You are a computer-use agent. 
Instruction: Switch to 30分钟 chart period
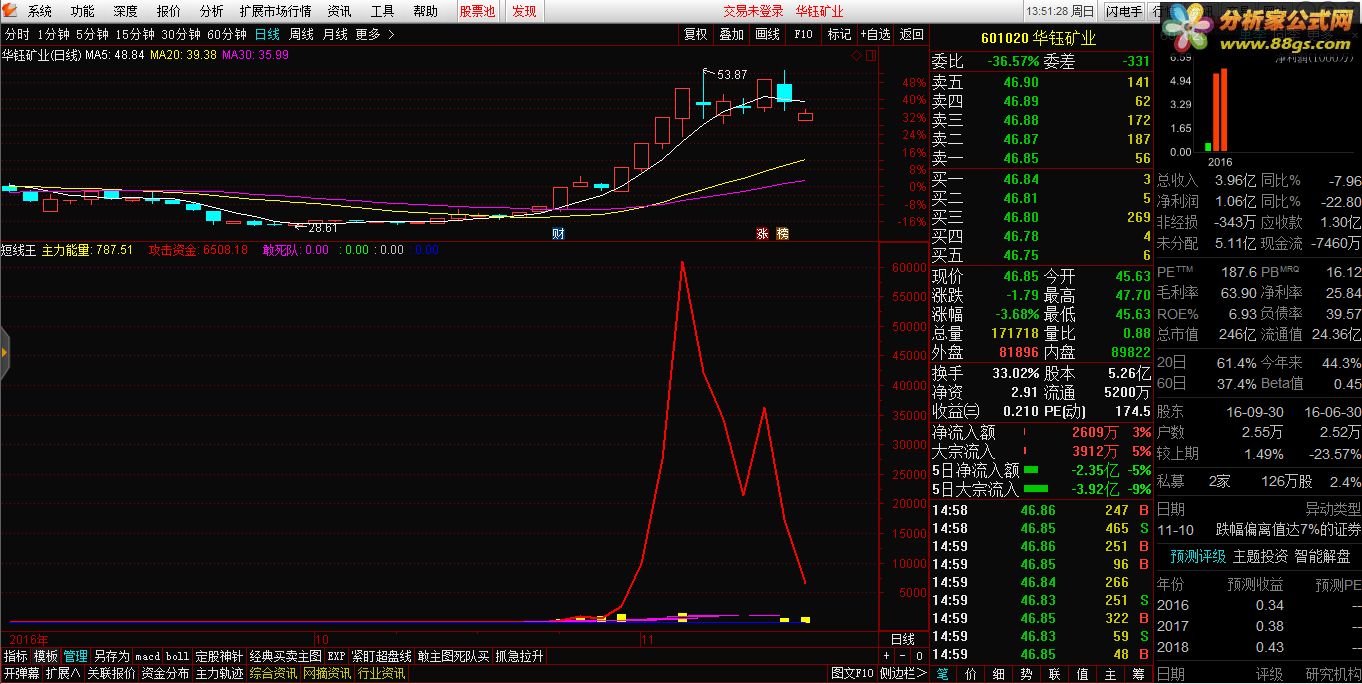point(181,34)
